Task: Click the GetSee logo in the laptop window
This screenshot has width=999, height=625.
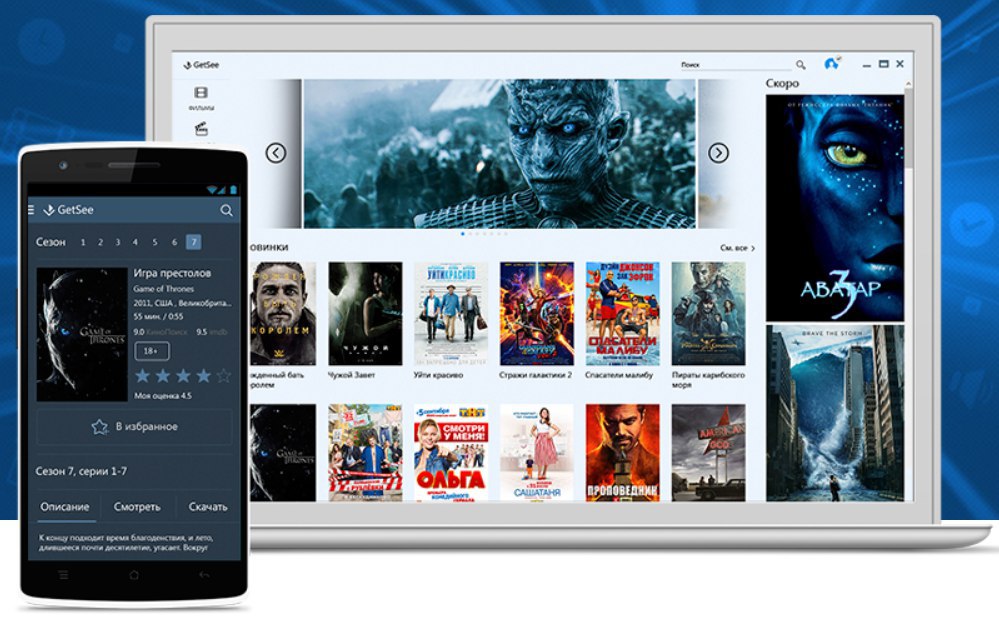Action: click(201, 65)
